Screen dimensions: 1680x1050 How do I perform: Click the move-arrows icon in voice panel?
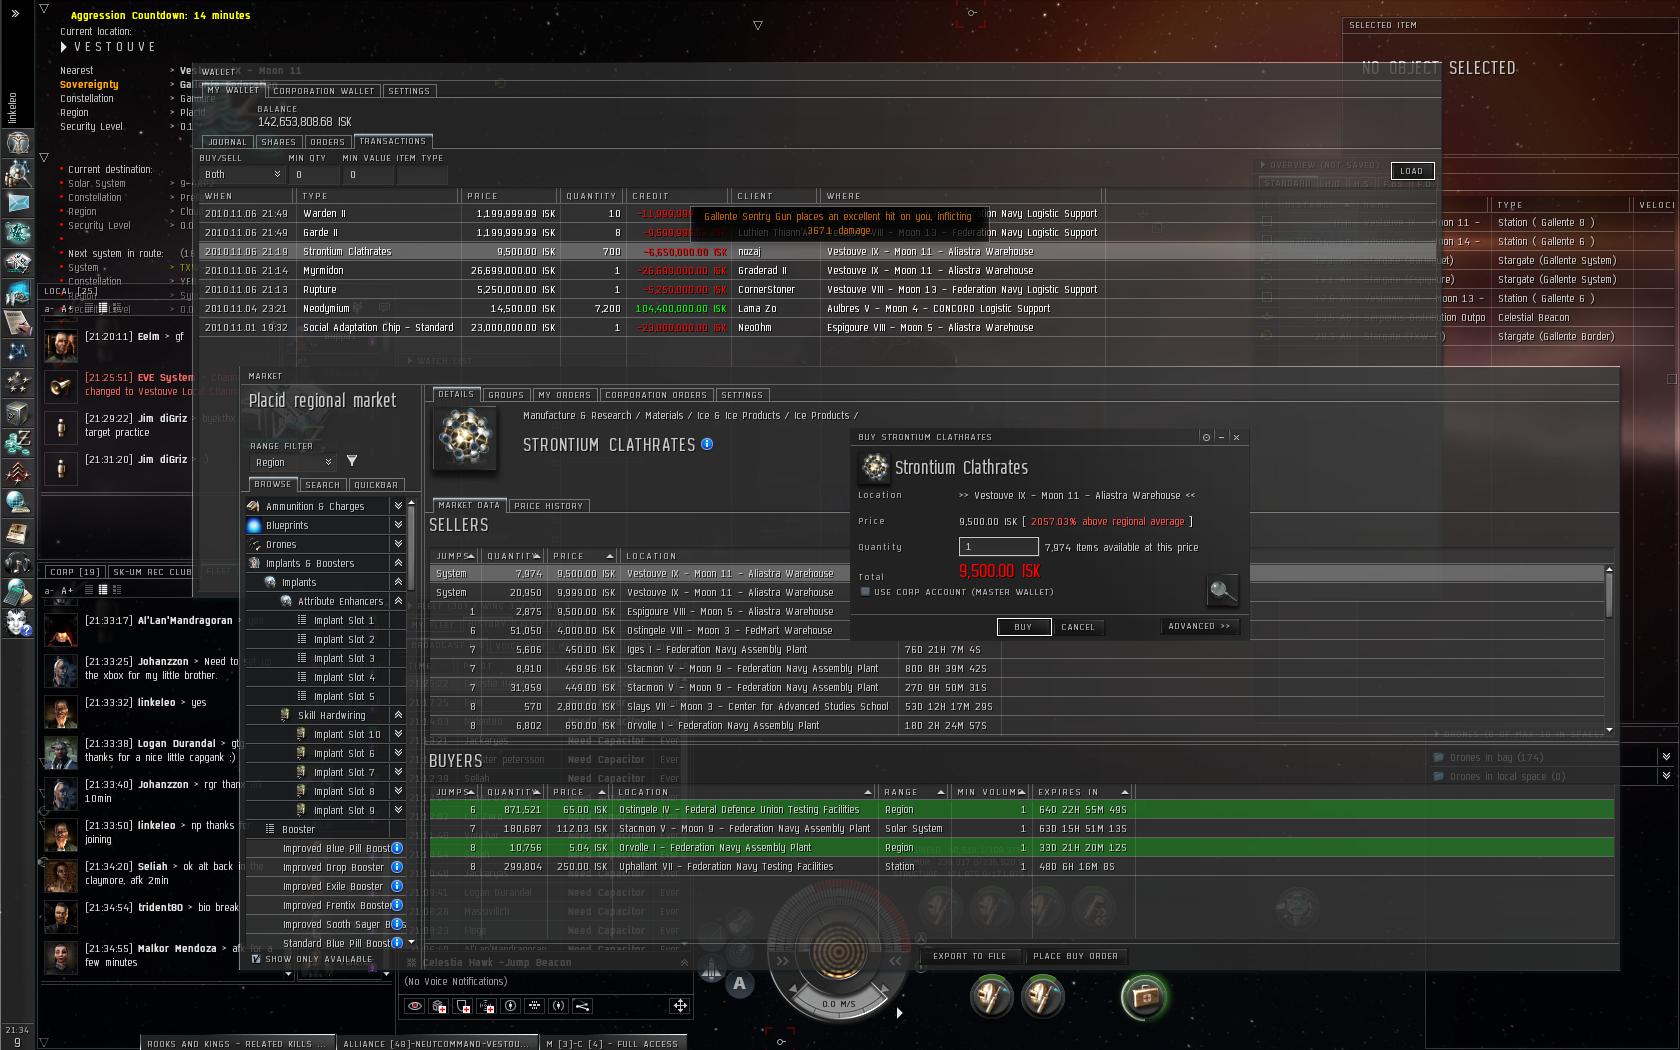(x=680, y=1006)
